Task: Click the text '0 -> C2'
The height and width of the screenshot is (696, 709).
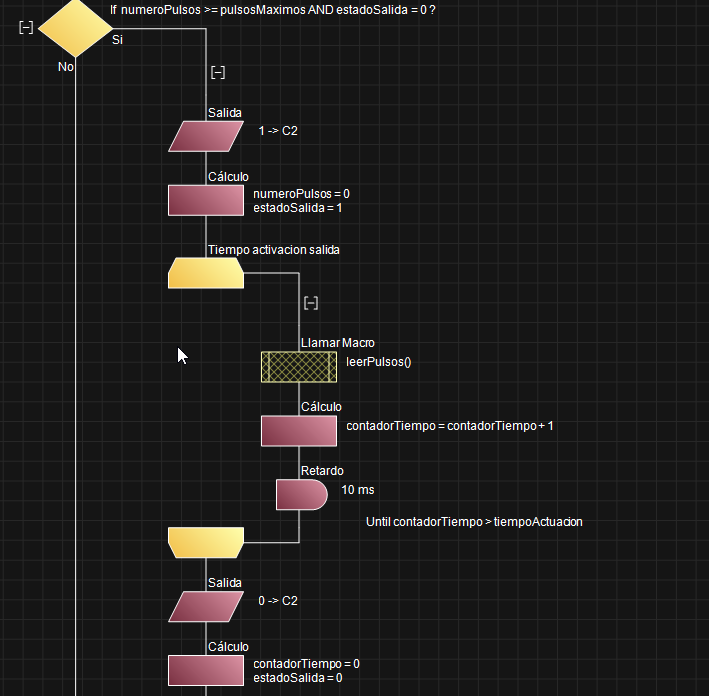Action: pos(278,601)
